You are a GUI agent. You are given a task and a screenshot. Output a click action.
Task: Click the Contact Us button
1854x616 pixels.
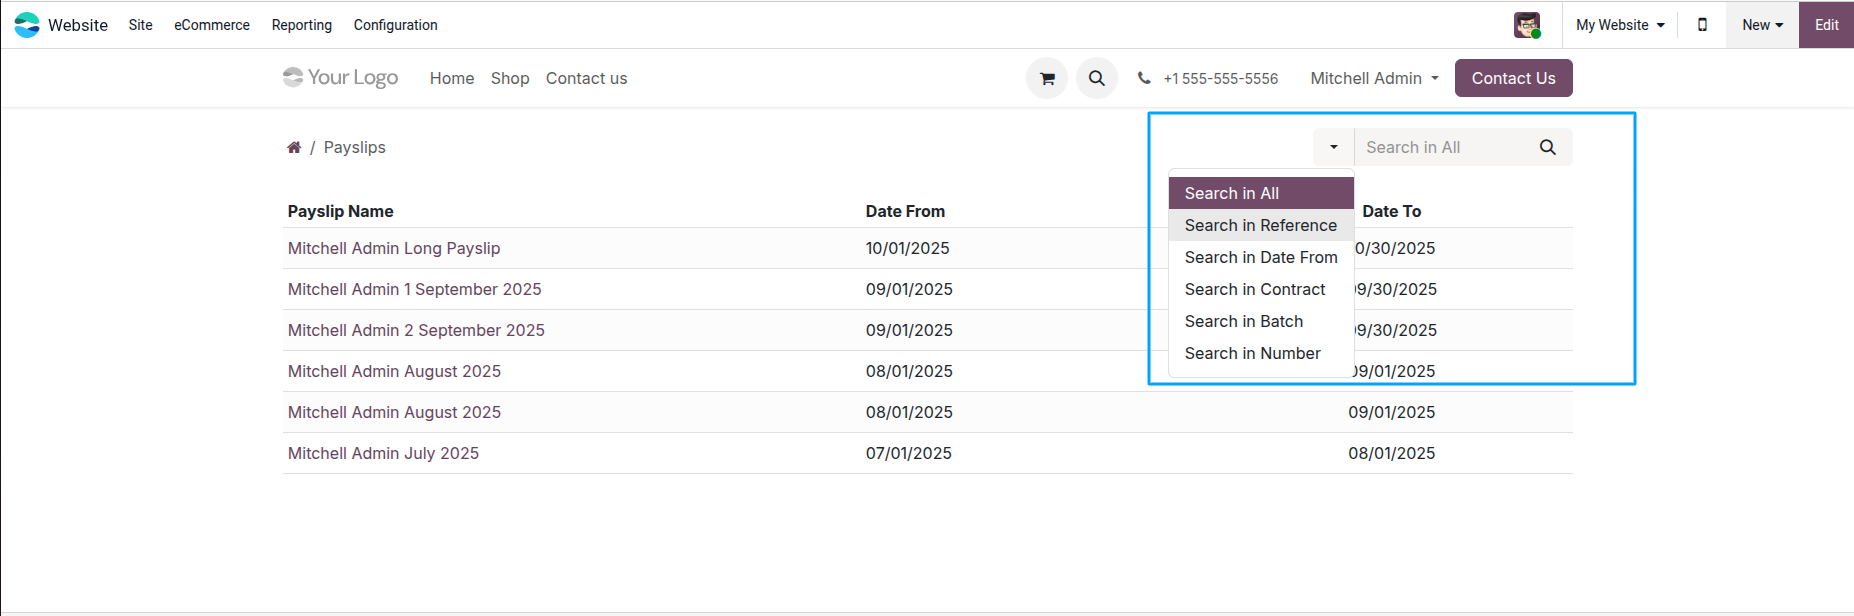point(1513,78)
